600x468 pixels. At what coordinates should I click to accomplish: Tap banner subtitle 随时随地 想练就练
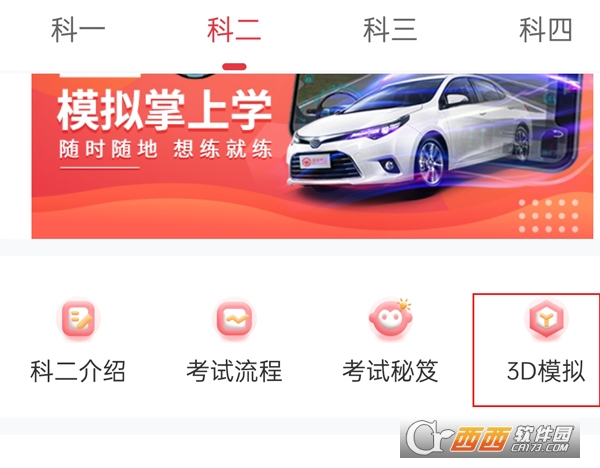[165, 149]
